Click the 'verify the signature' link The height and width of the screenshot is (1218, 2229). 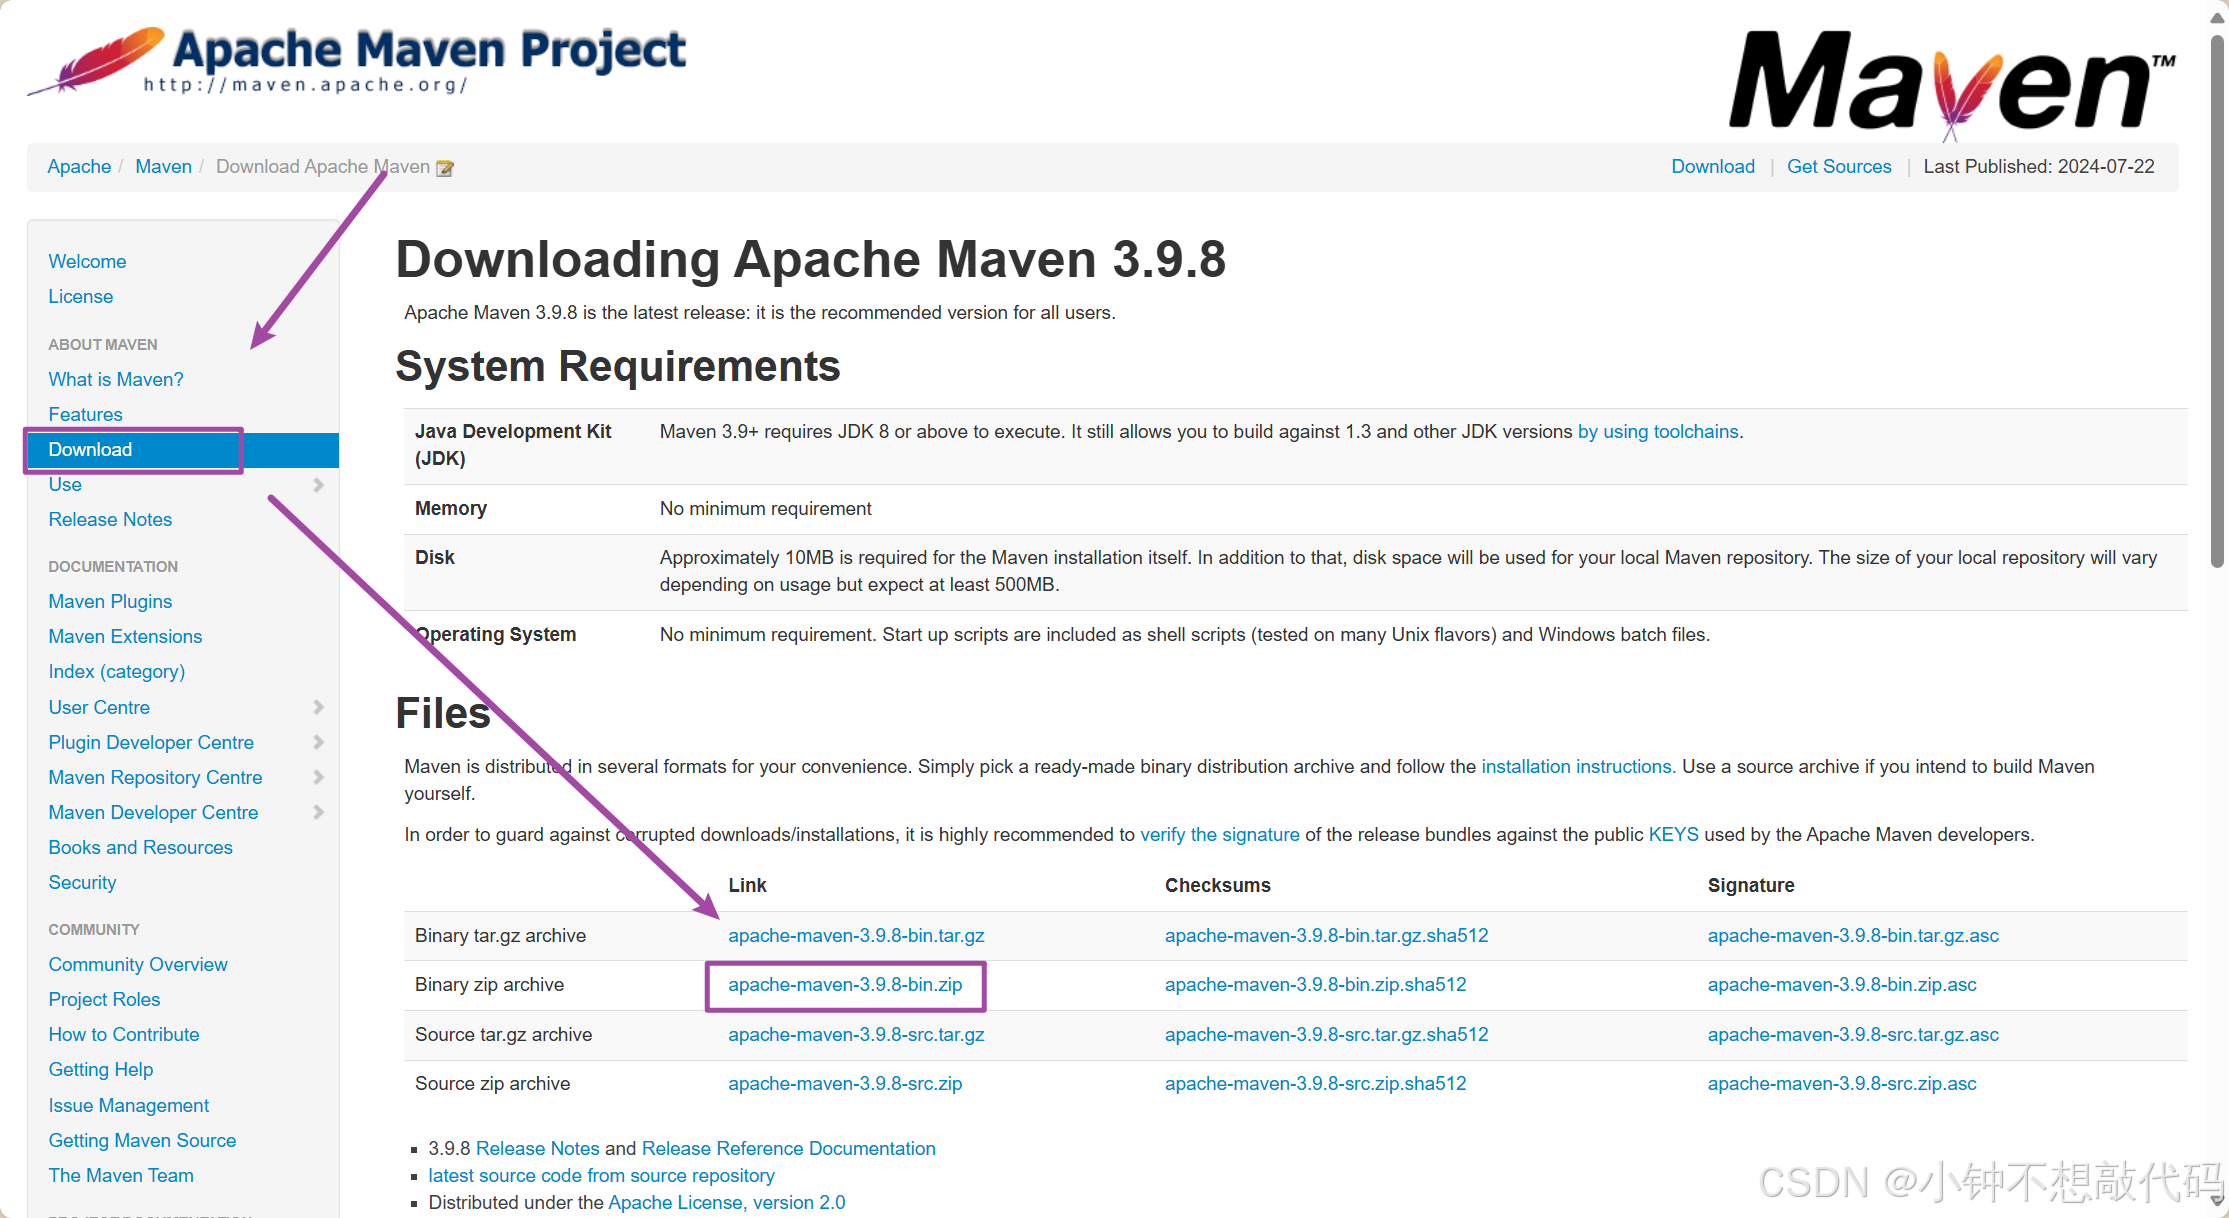point(1220,835)
